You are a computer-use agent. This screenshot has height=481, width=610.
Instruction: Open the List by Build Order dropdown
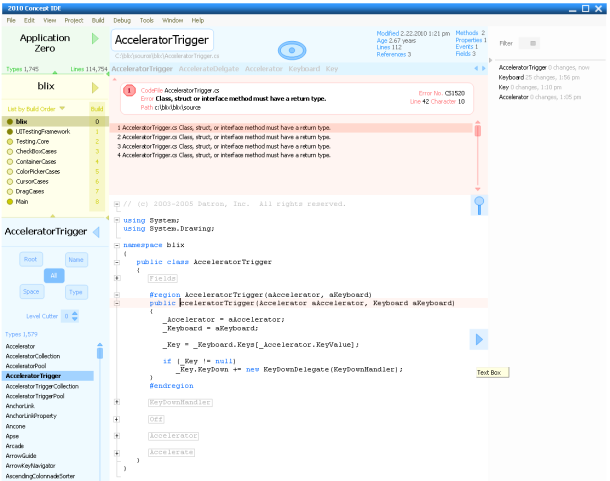(36, 109)
